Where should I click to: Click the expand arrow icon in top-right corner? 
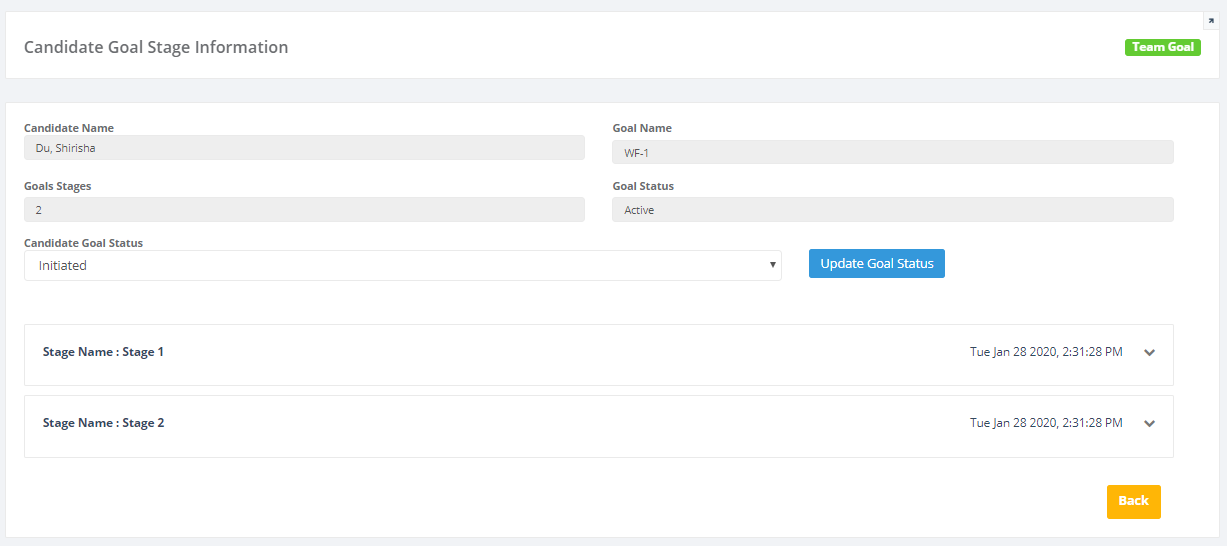pyautogui.click(x=1211, y=21)
